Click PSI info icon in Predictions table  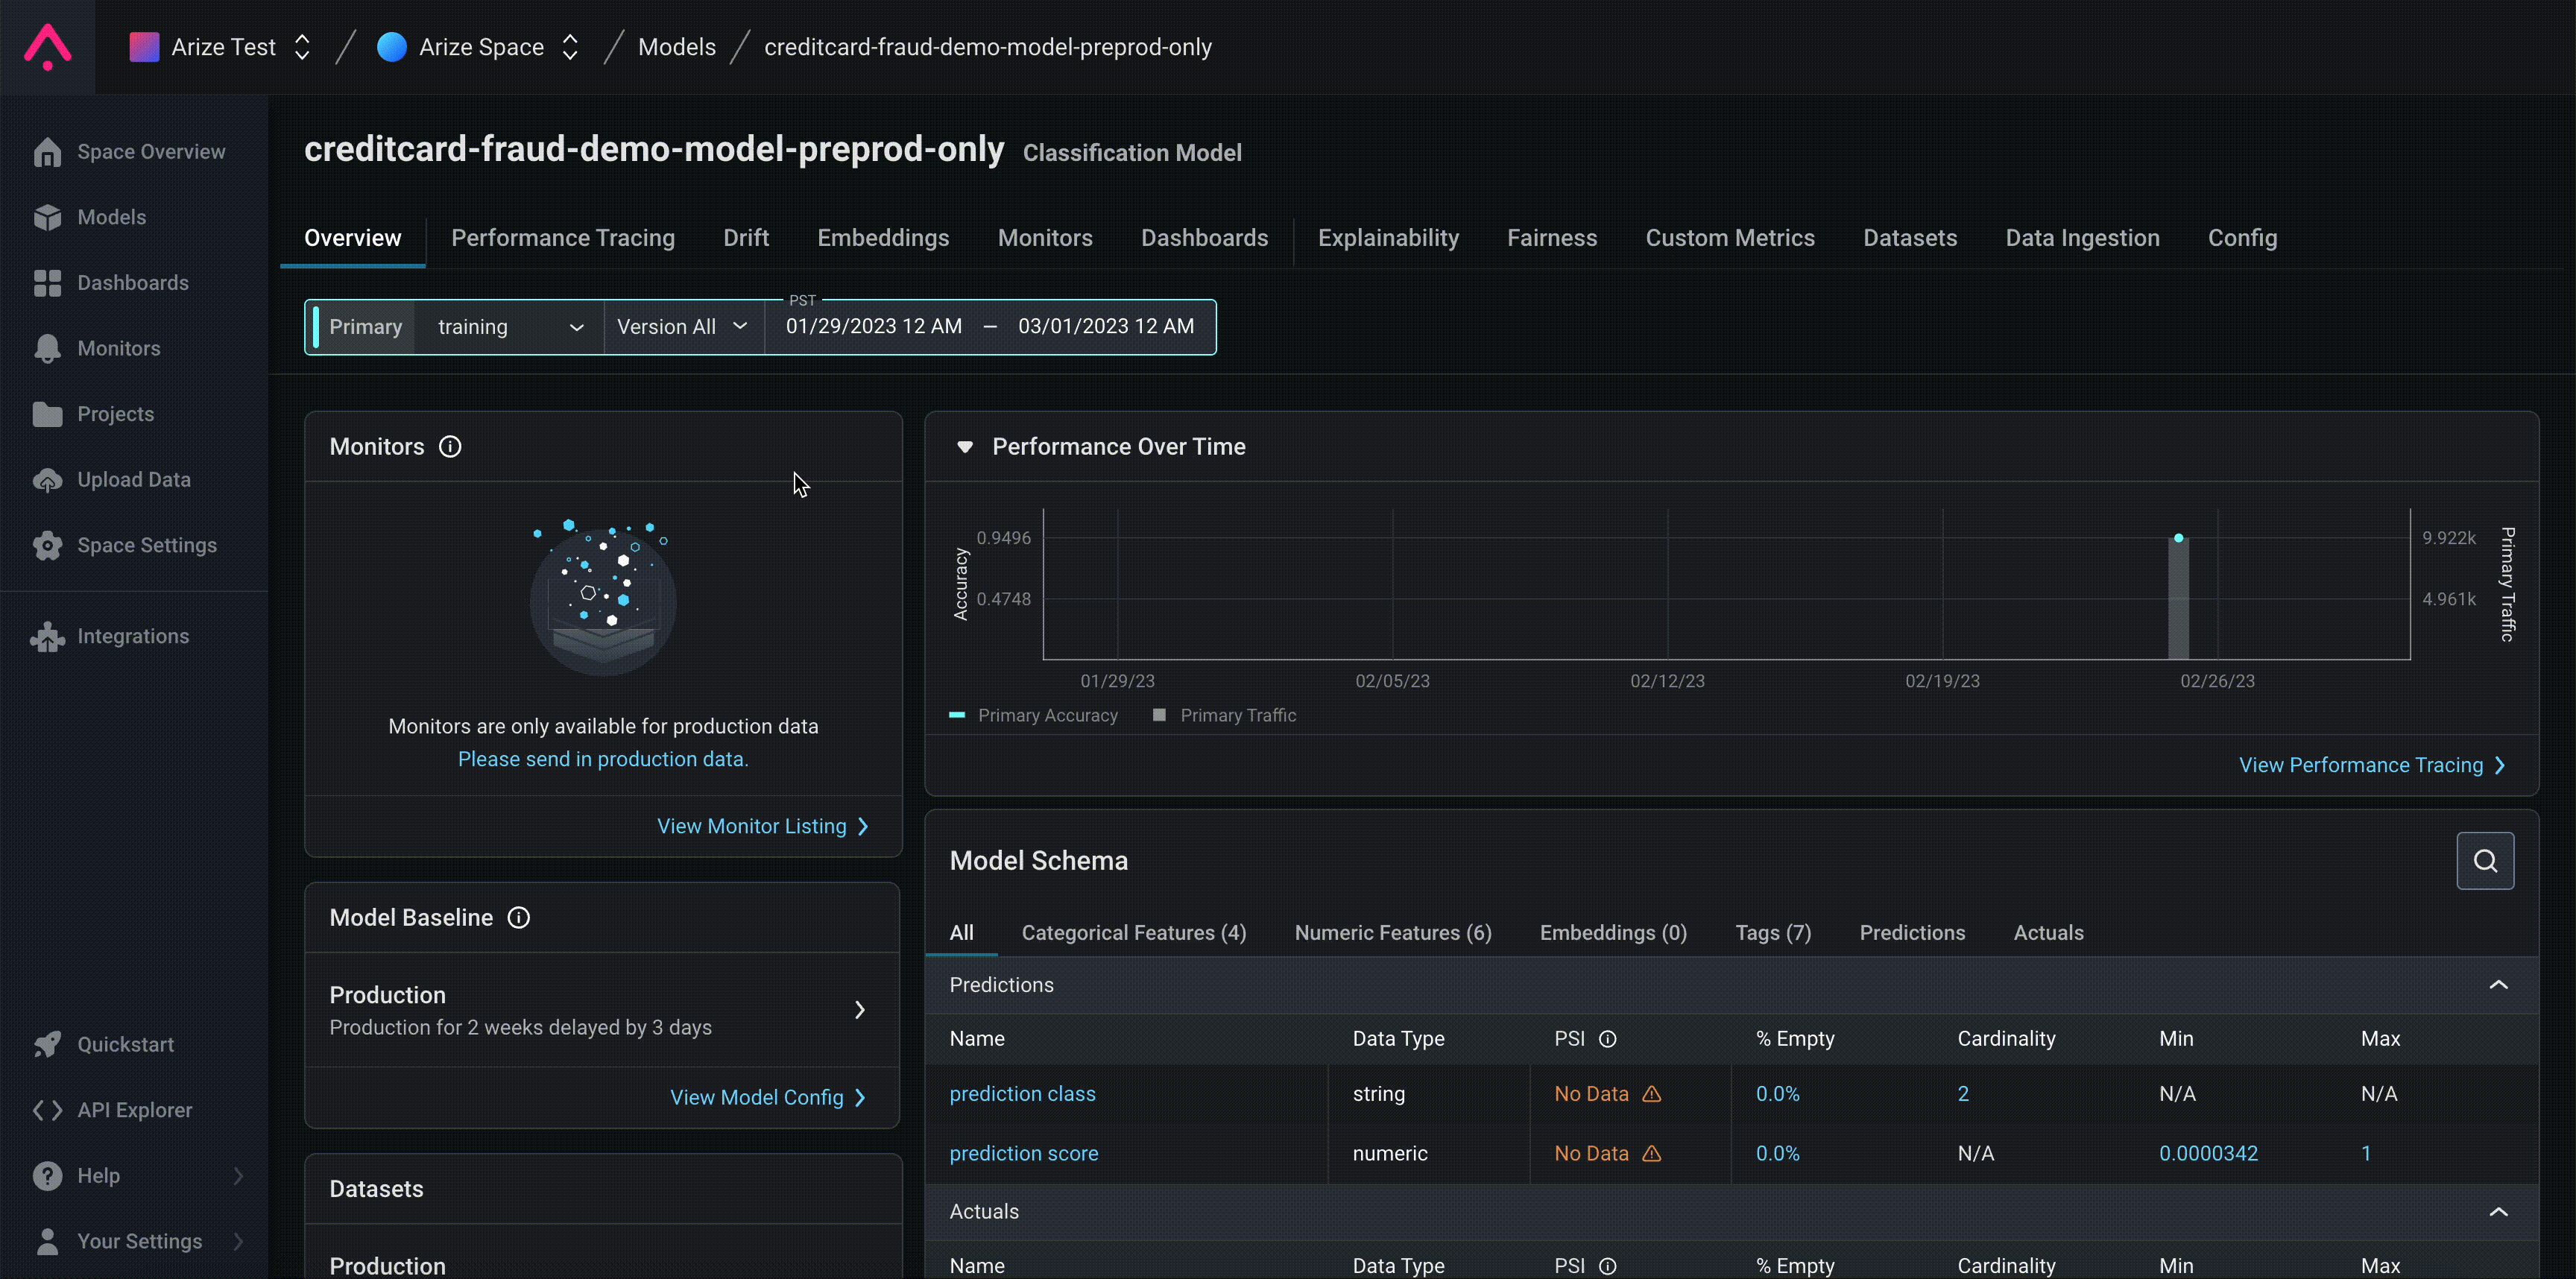[1607, 1039]
